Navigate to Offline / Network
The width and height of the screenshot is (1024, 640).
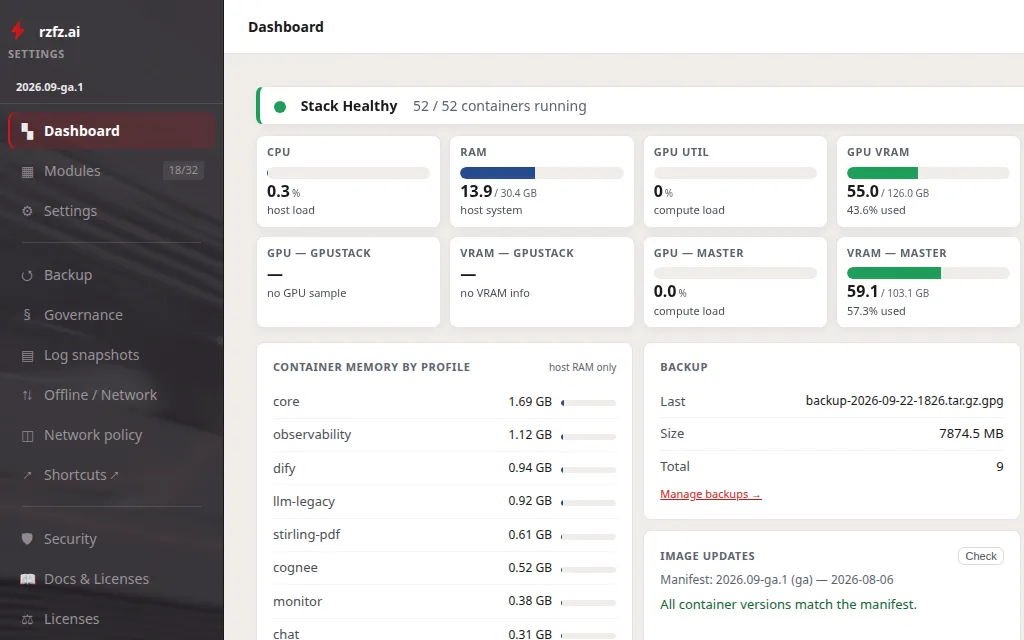coord(112,395)
